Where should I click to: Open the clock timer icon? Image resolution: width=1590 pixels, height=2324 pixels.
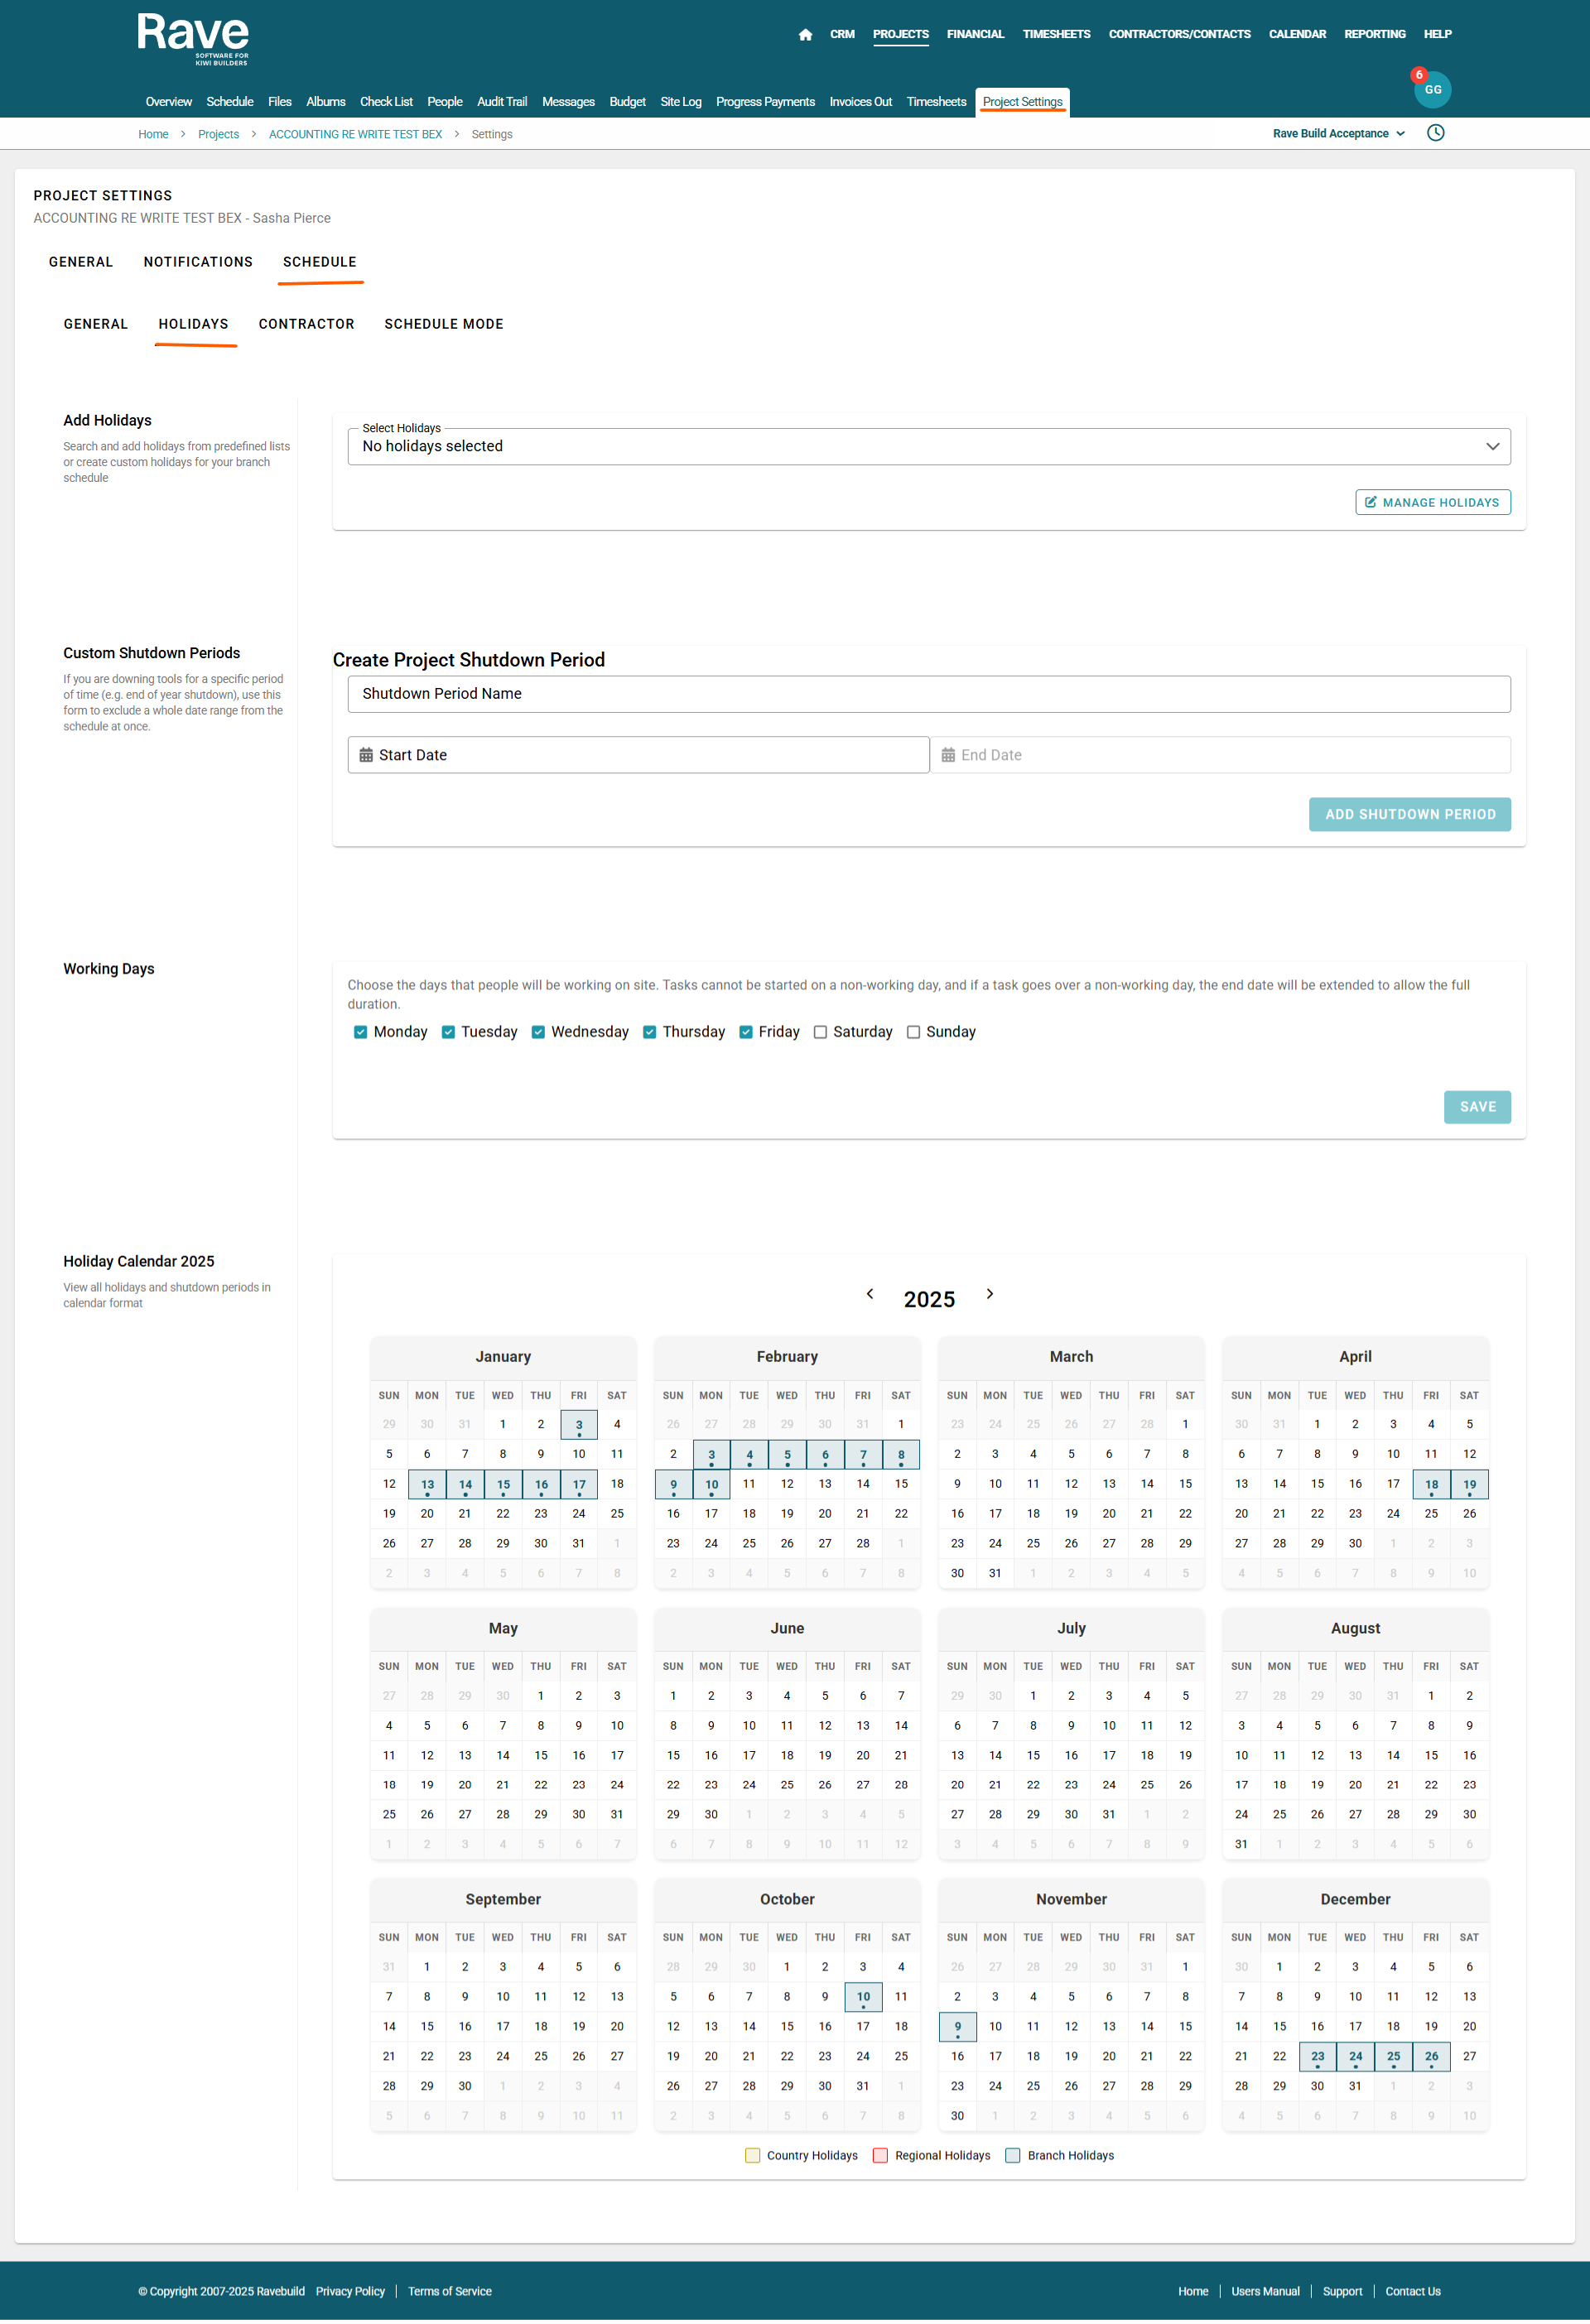tap(1435, 133)
